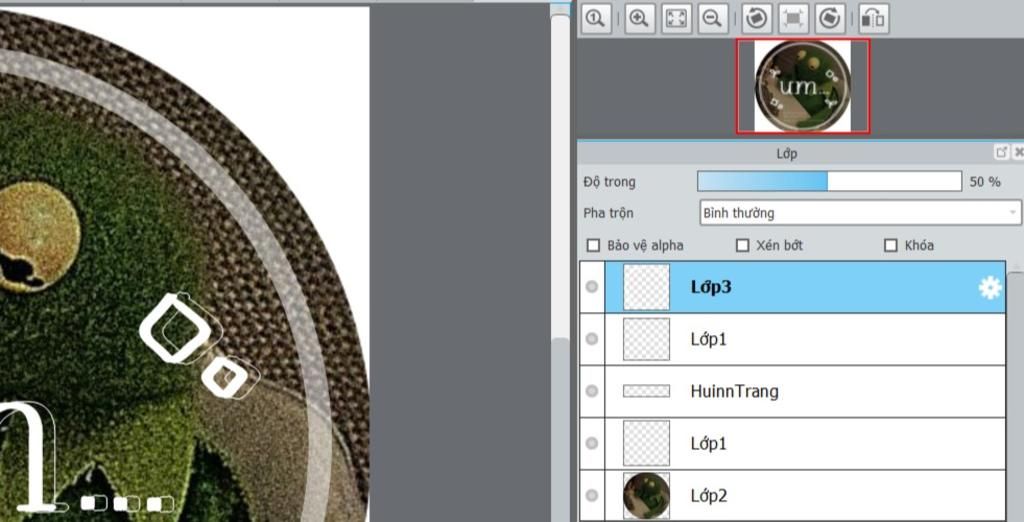Toggle visibility of upper Lớp1 layer

(592, 339)
